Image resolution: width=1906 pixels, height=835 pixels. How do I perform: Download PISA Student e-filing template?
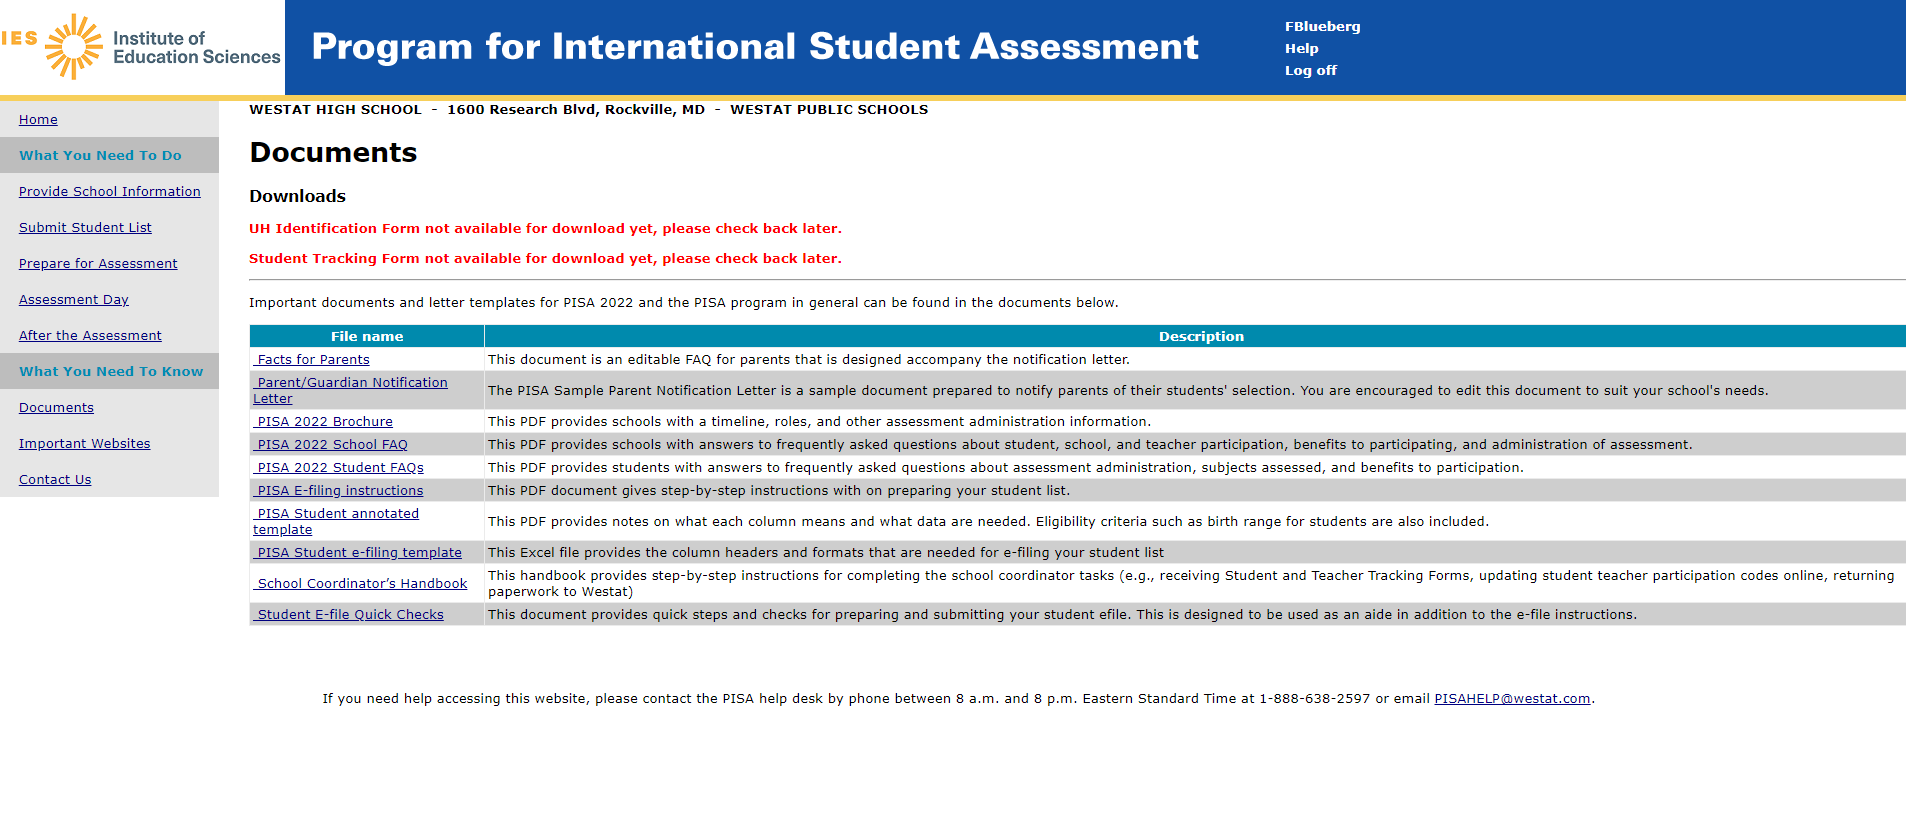tap(358, 552)
